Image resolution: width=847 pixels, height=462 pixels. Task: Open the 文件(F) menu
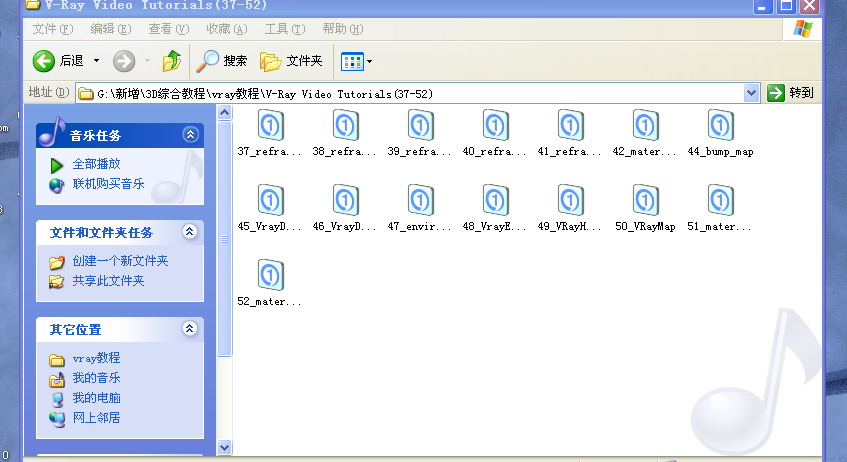(x=52, y=29)
